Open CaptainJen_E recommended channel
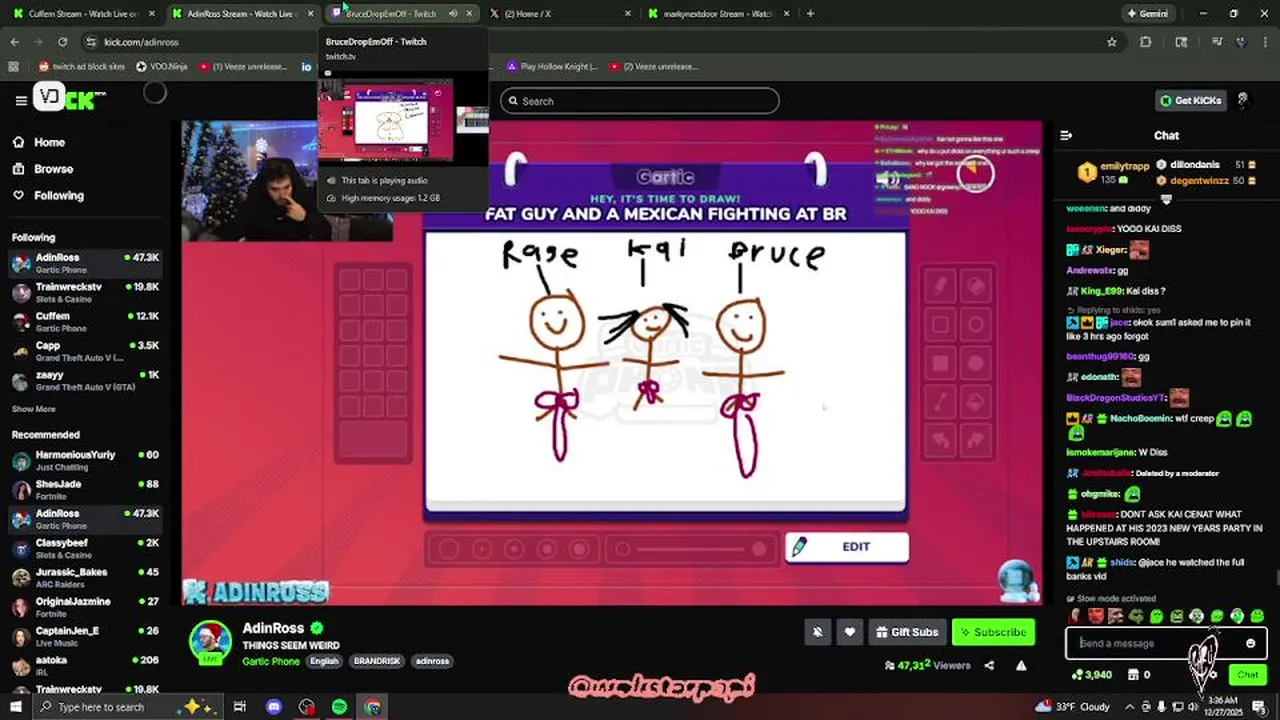The width and height of the screenshot is (1280, 720). click(86, 636)
